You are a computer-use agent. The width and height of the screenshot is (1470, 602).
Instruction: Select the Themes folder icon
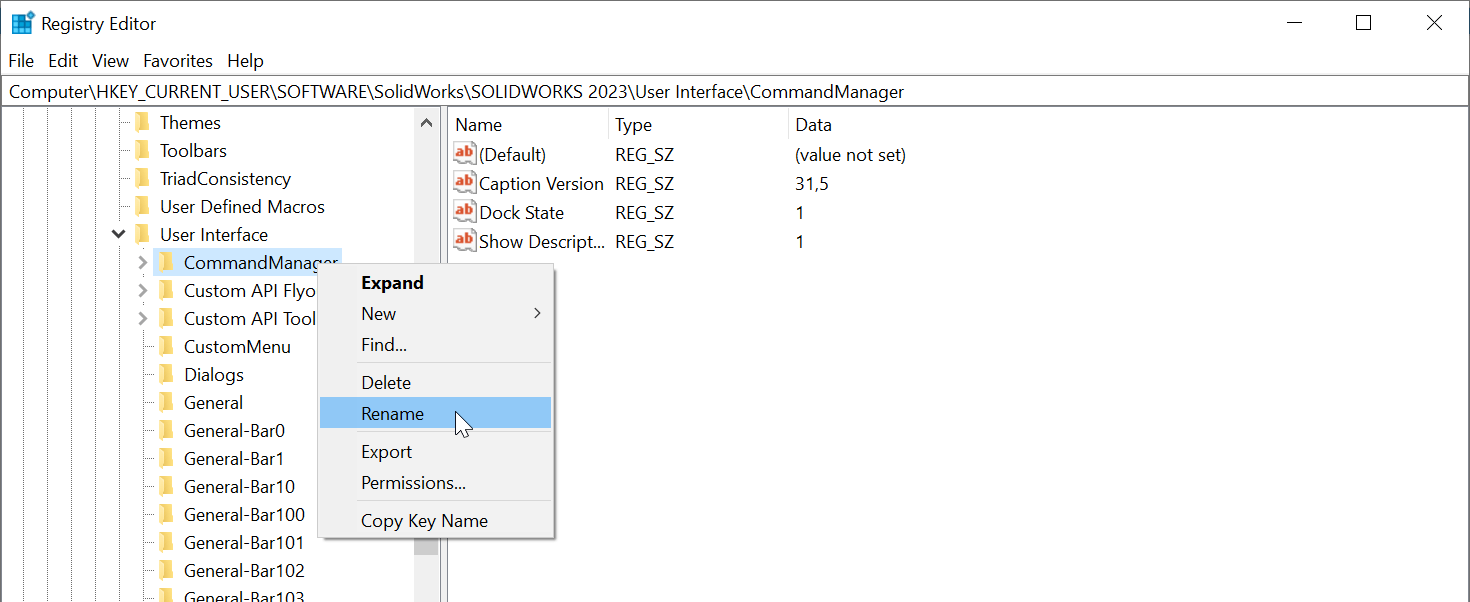click(142, 123)
